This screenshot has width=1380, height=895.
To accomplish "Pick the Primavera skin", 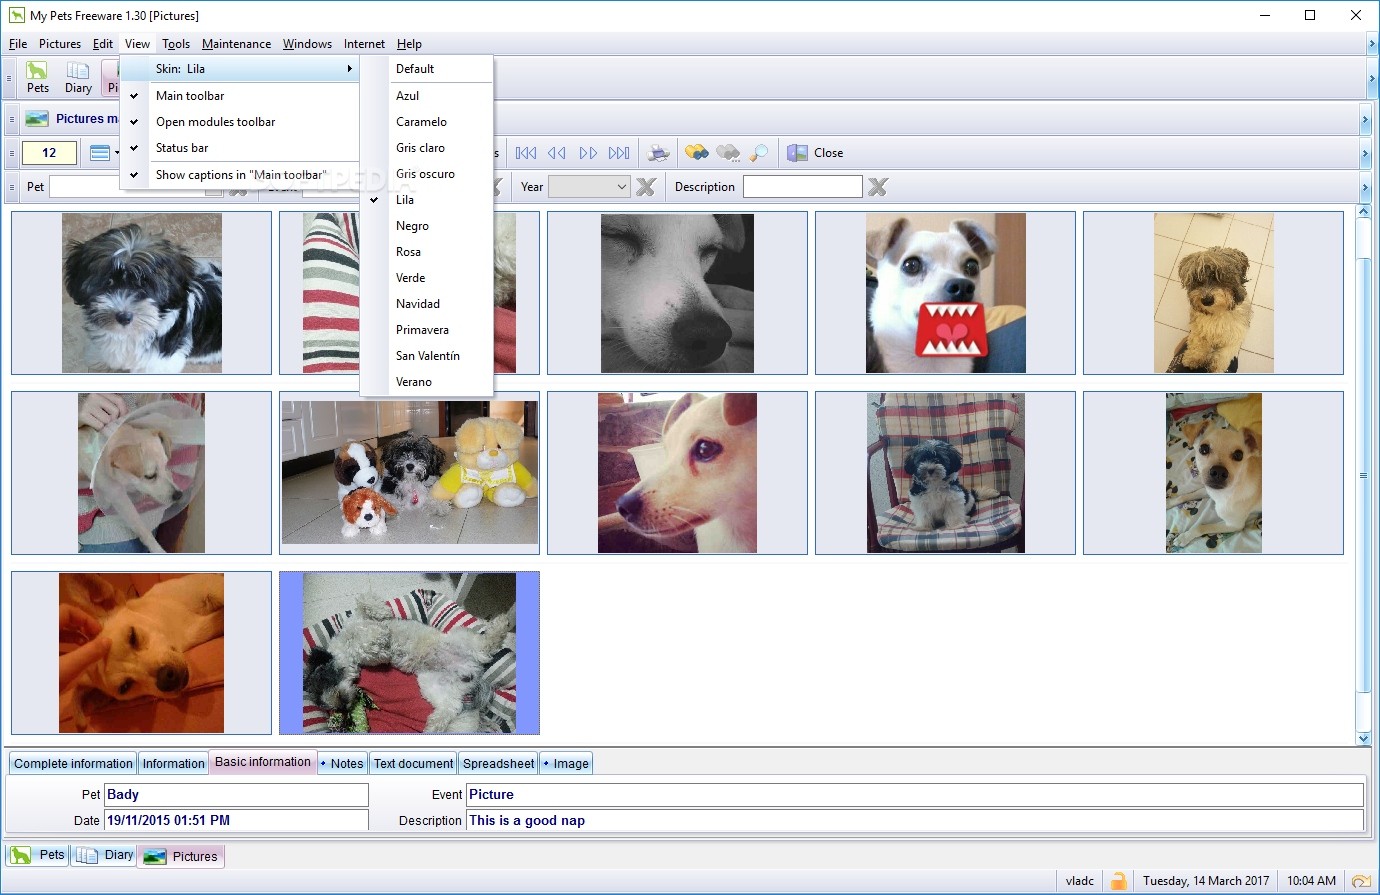I will point(427,330).
